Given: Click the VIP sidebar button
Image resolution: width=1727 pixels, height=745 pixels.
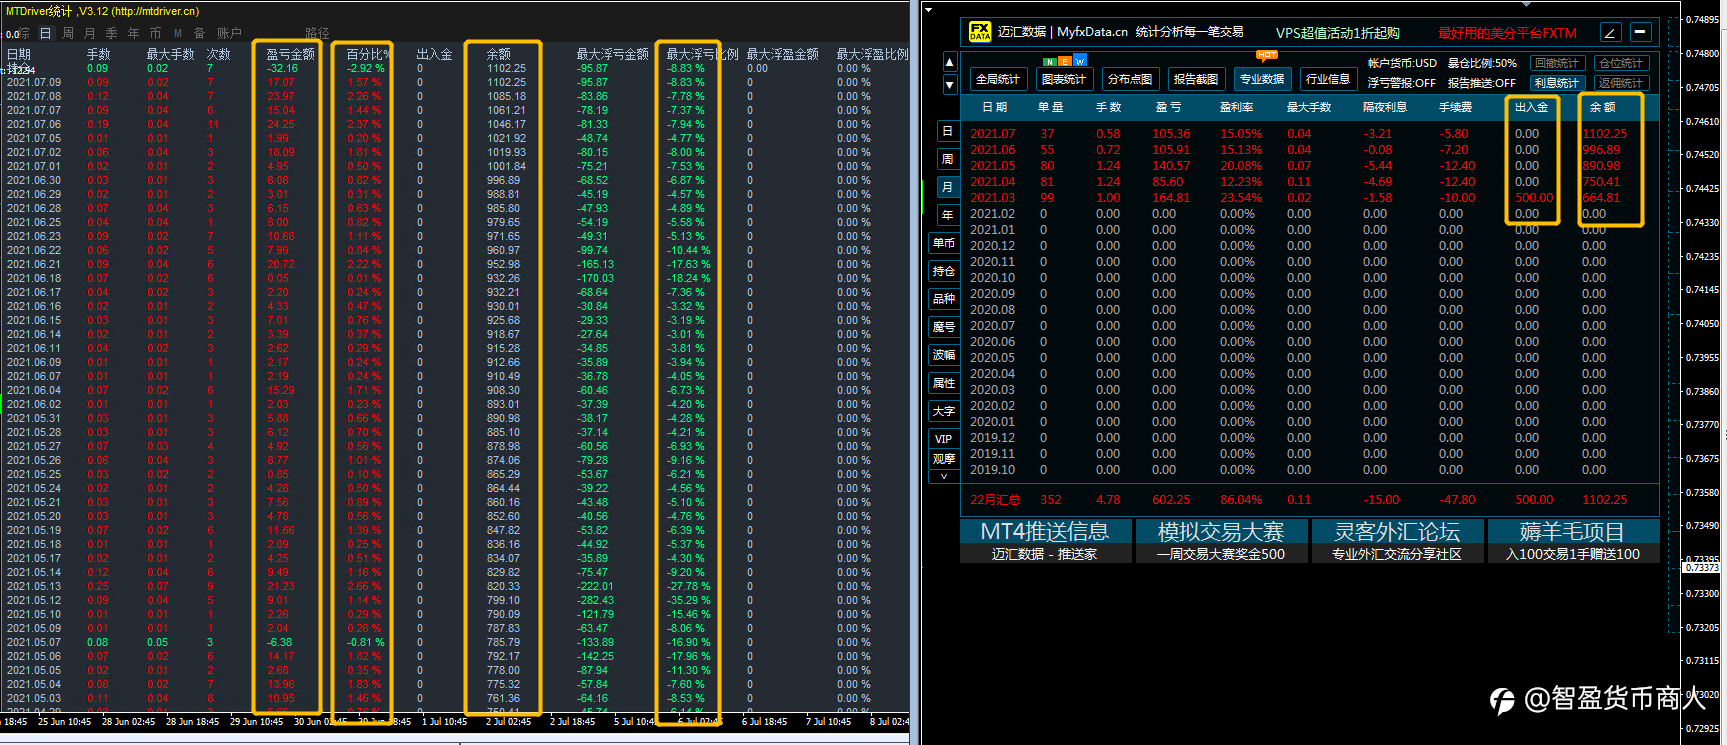Looking at the screenshot, I should tap(944, 439).
